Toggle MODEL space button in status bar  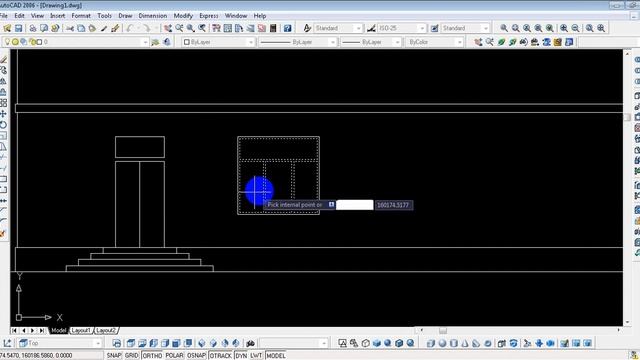pos(276,356)
